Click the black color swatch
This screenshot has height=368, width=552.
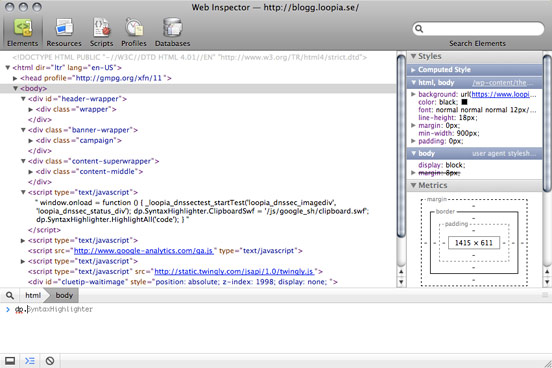464,102
